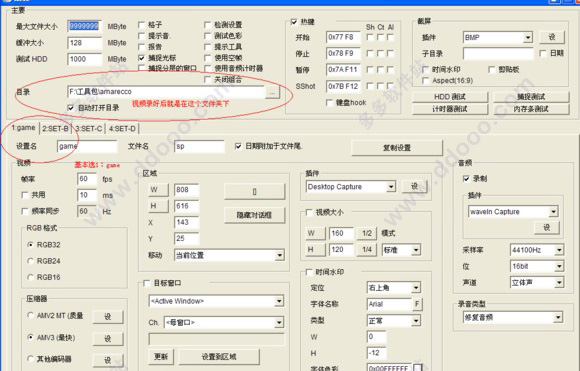Click the 设置到区域 button
This screenshot has height=371, width=580.
point(219,357)
